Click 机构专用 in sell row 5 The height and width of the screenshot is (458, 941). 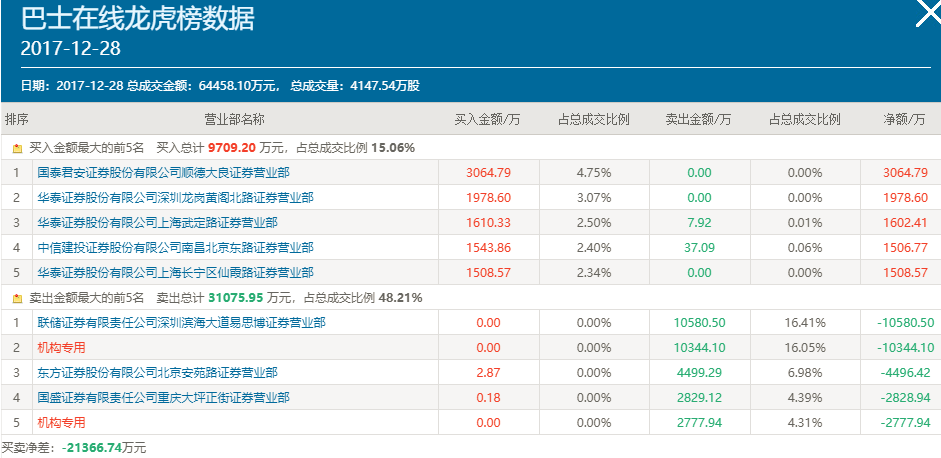(x=61, y=423)
